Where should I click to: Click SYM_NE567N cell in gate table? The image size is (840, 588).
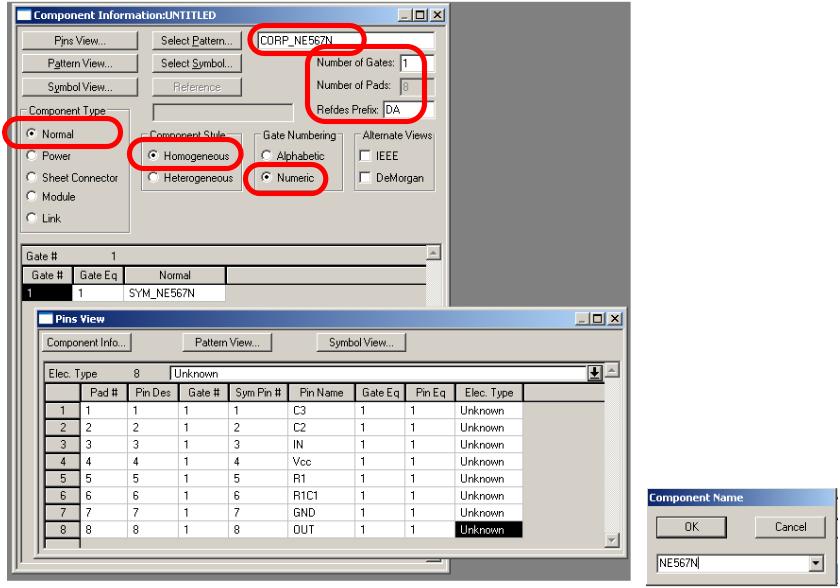[175, 293]
